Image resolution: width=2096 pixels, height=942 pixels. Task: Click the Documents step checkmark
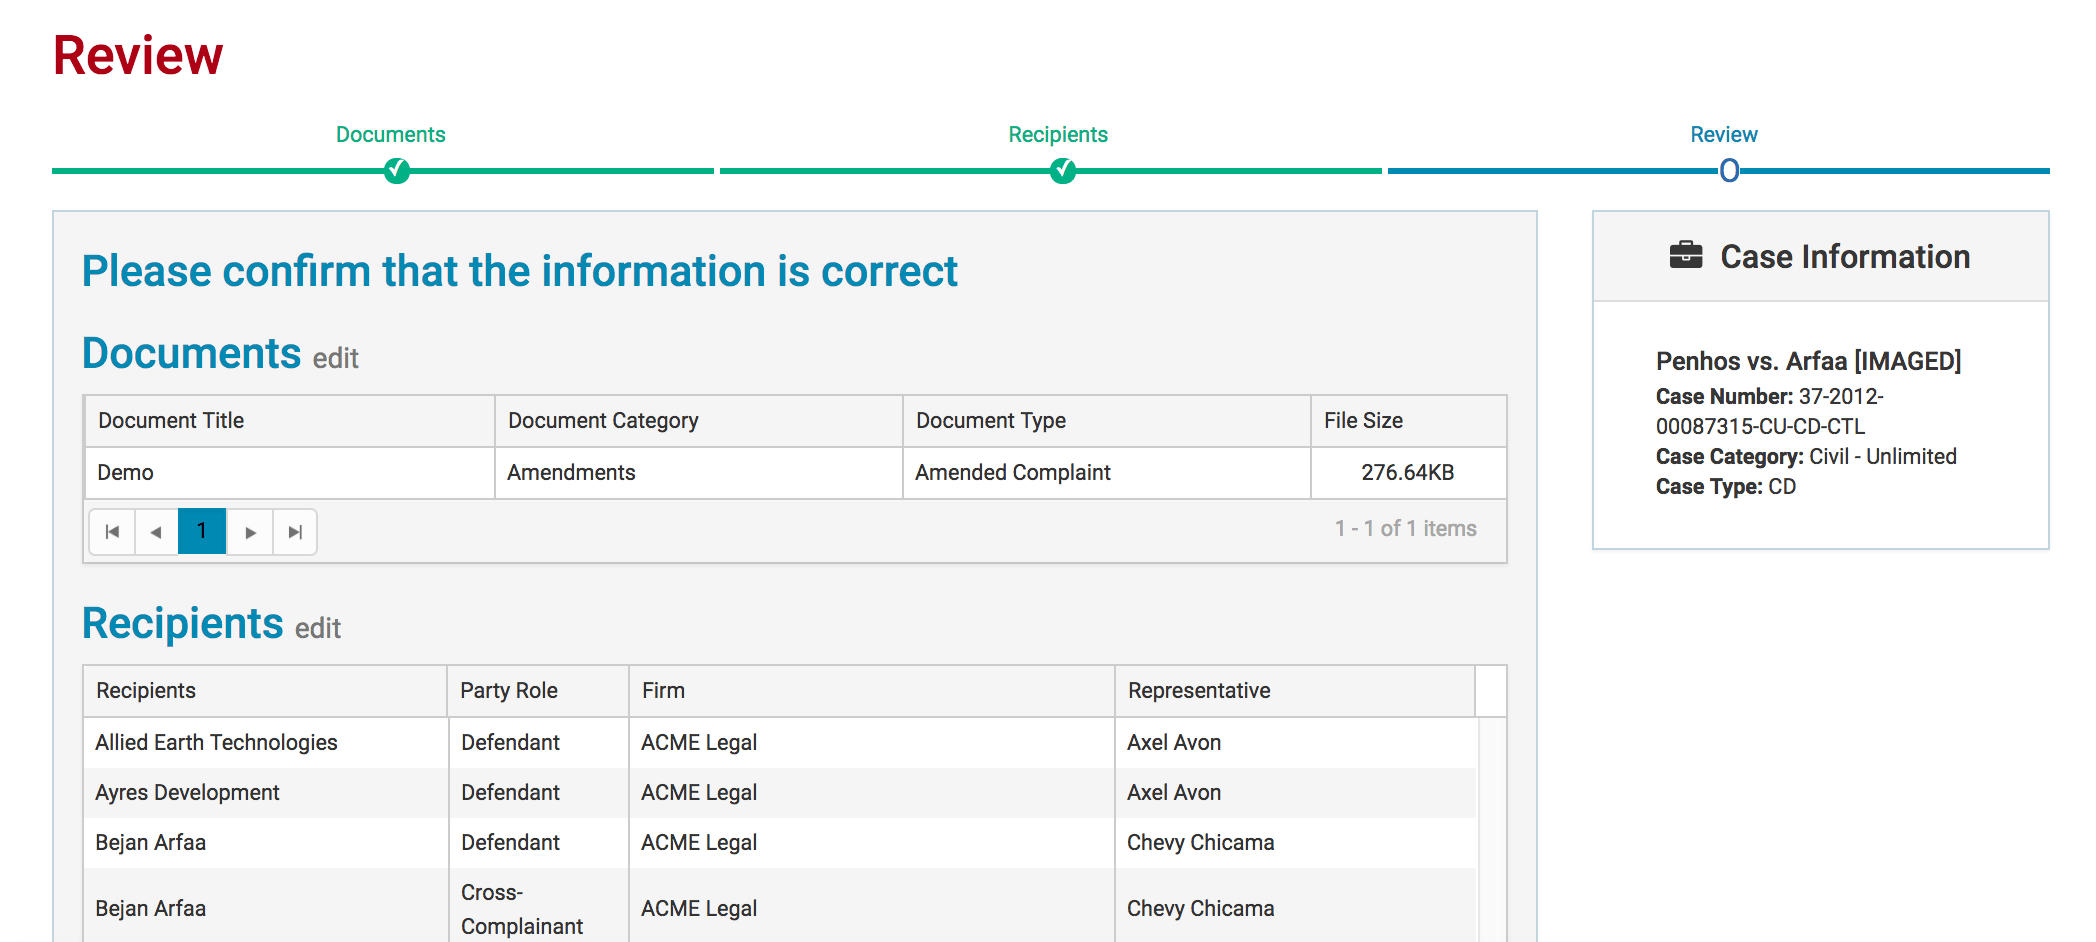point(397,171)
